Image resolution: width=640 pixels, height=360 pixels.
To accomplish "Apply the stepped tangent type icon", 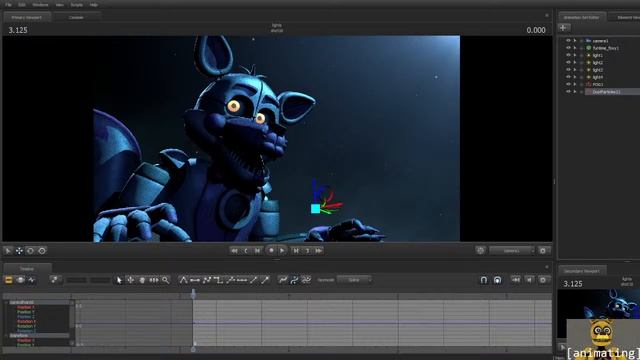I will tap(218, 280).
